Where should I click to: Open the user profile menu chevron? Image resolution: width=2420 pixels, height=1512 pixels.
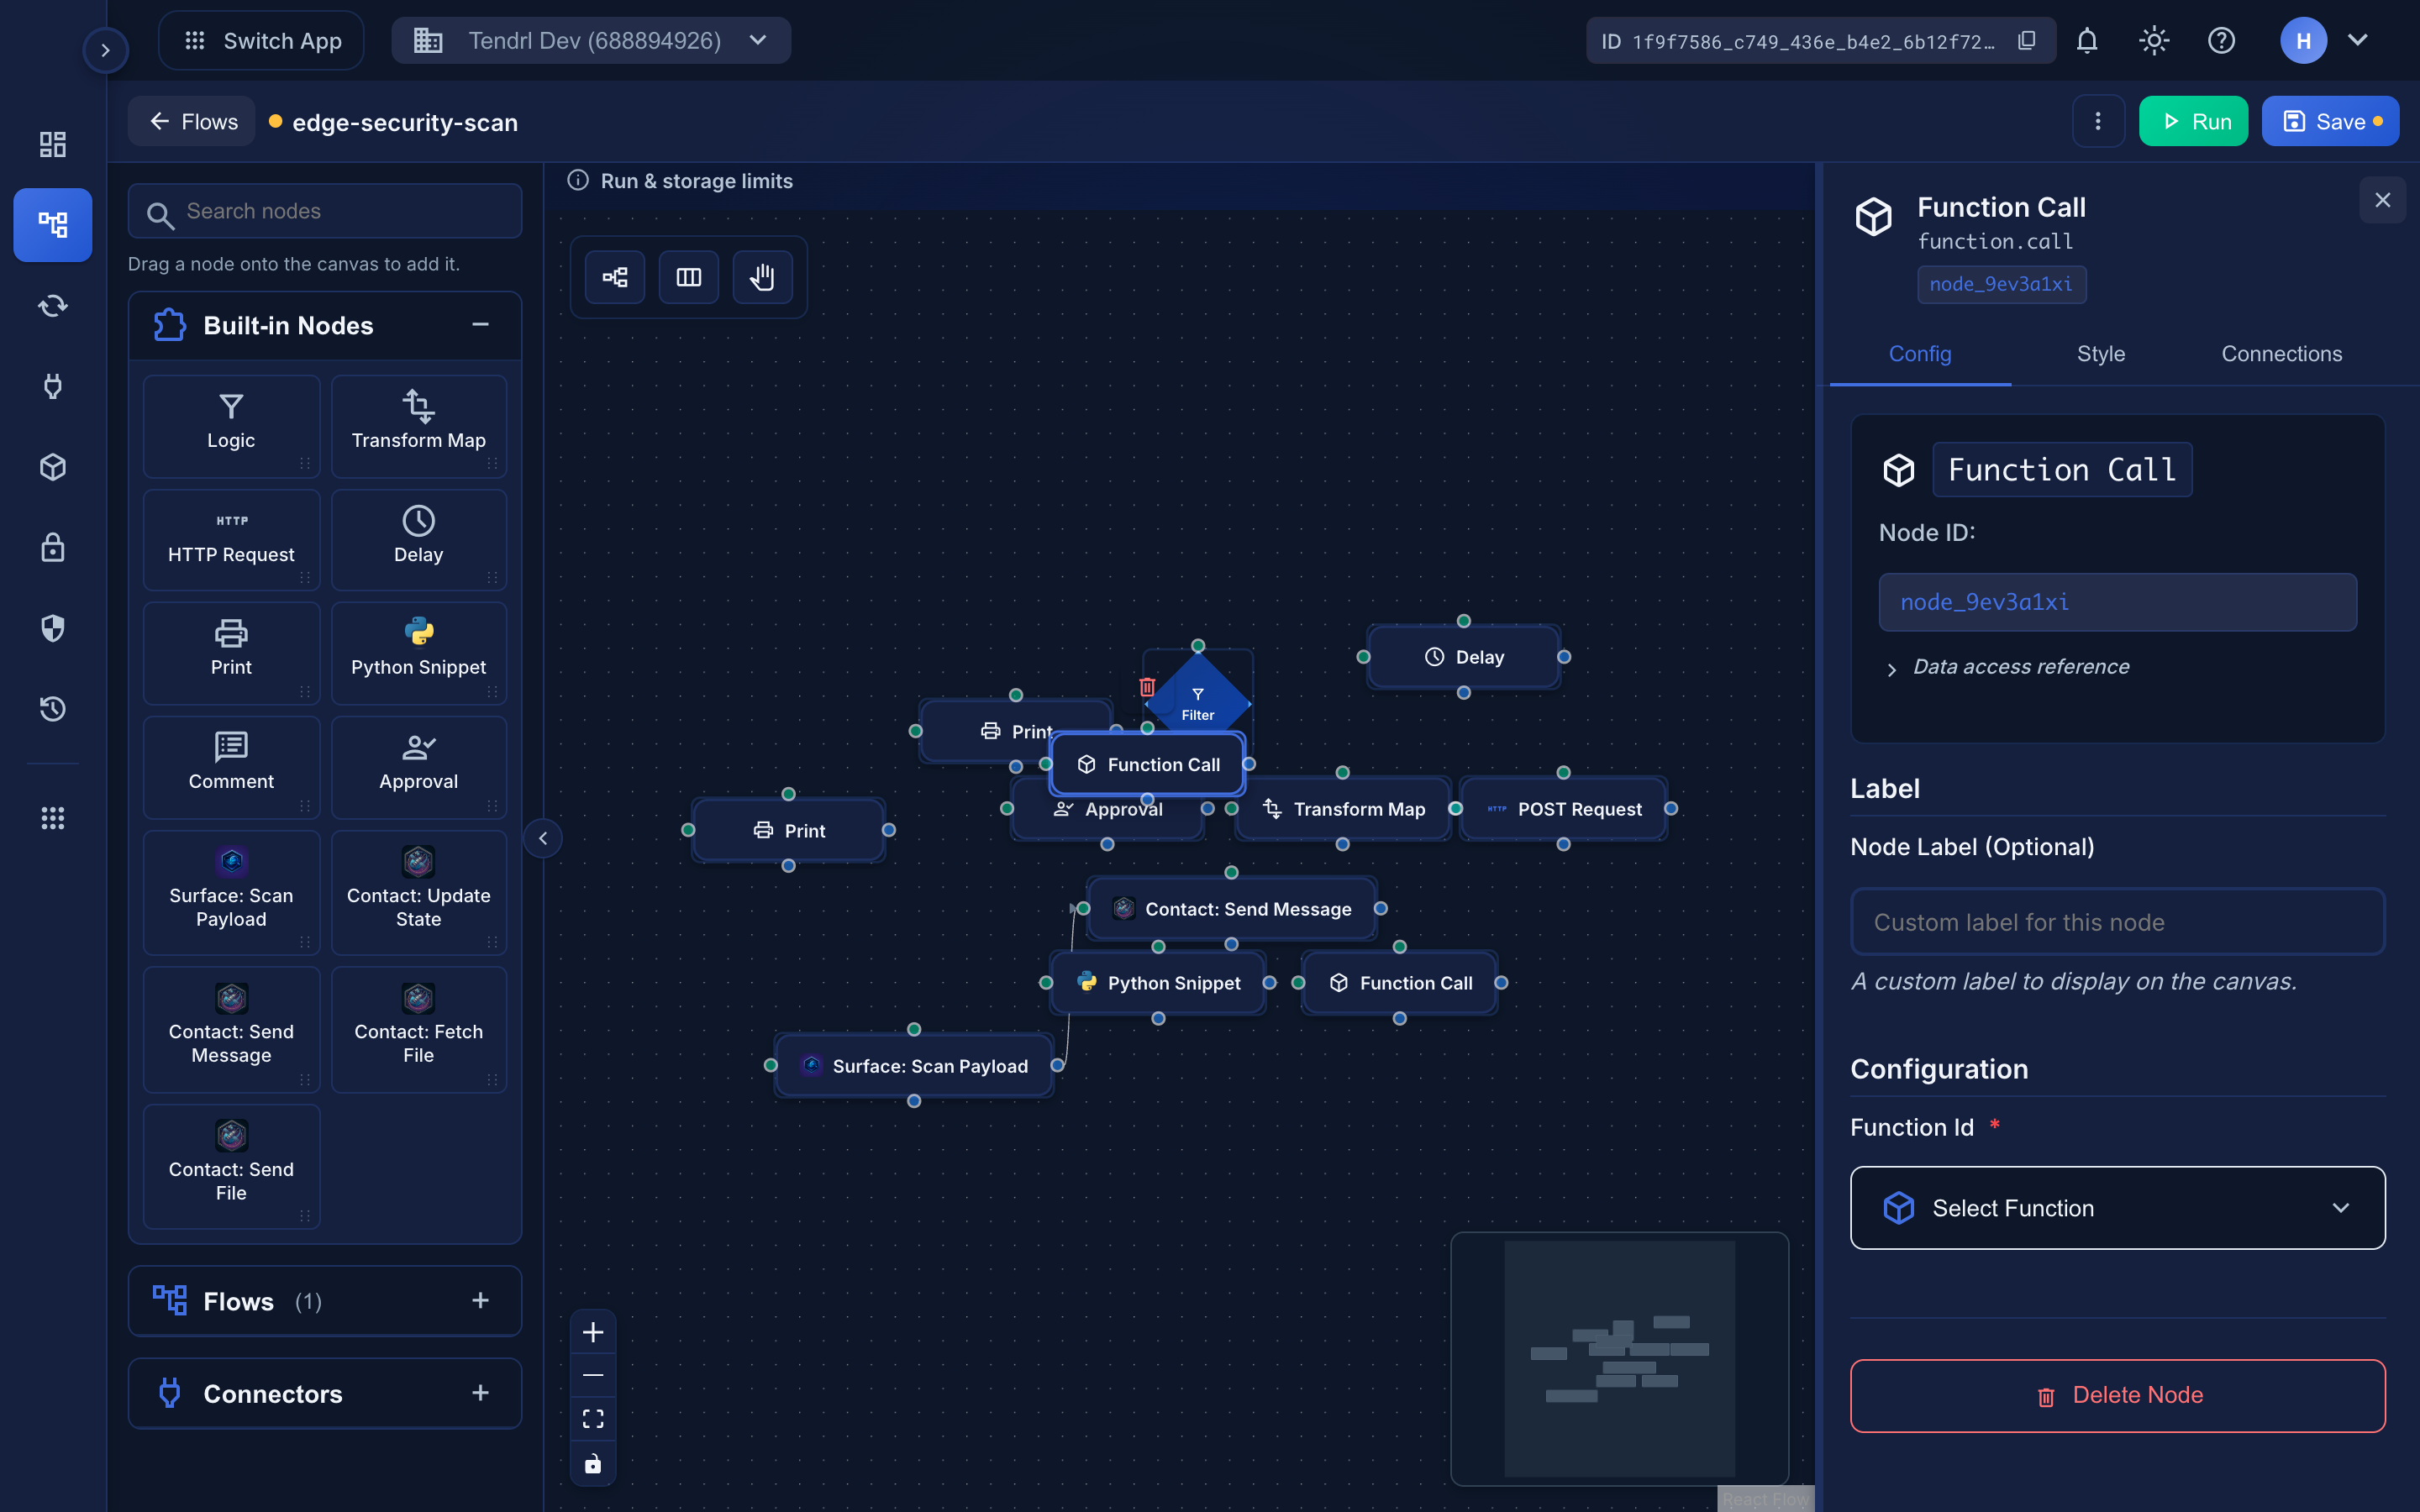coord(2358,41)
